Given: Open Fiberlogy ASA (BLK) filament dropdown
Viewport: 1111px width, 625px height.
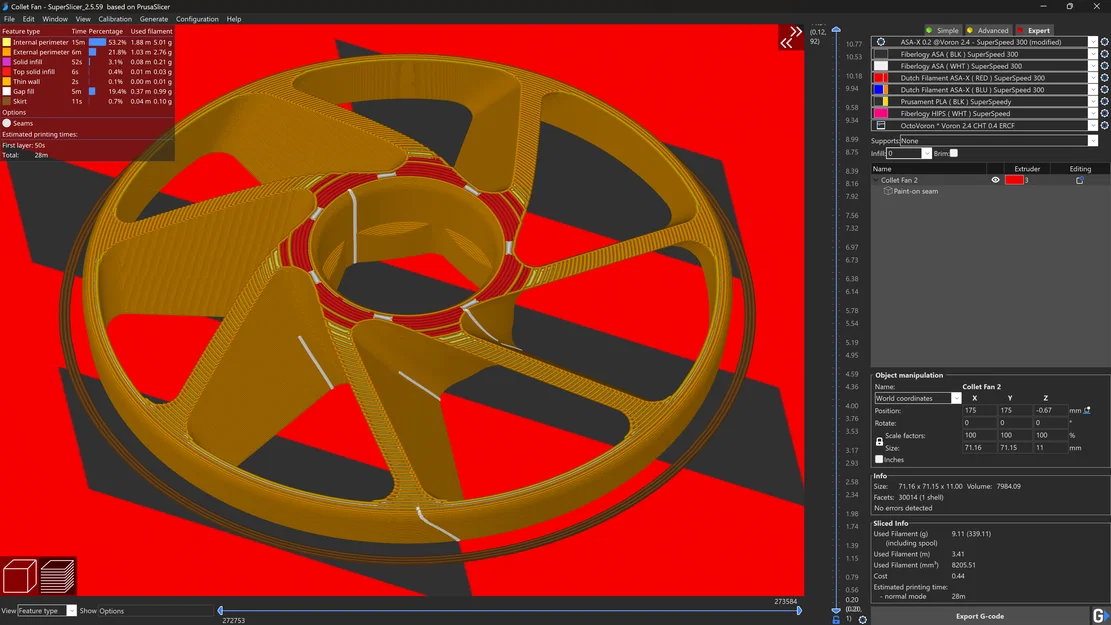Looking at the screenshot, I should tap(1093, 54).
